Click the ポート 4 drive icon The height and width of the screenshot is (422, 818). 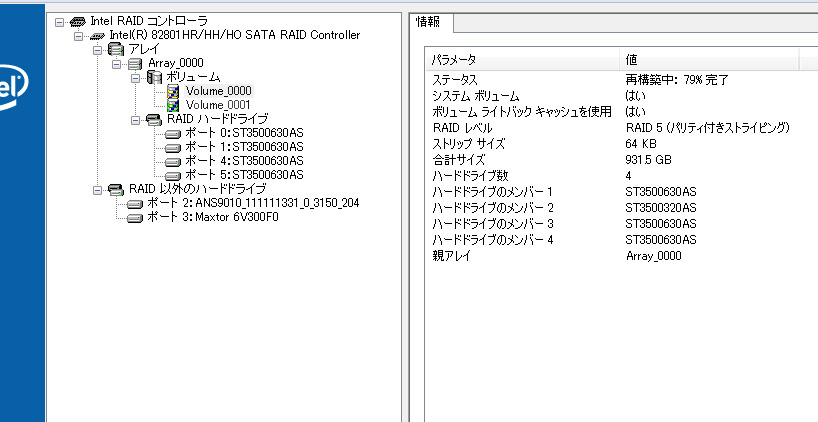[173, 162]
